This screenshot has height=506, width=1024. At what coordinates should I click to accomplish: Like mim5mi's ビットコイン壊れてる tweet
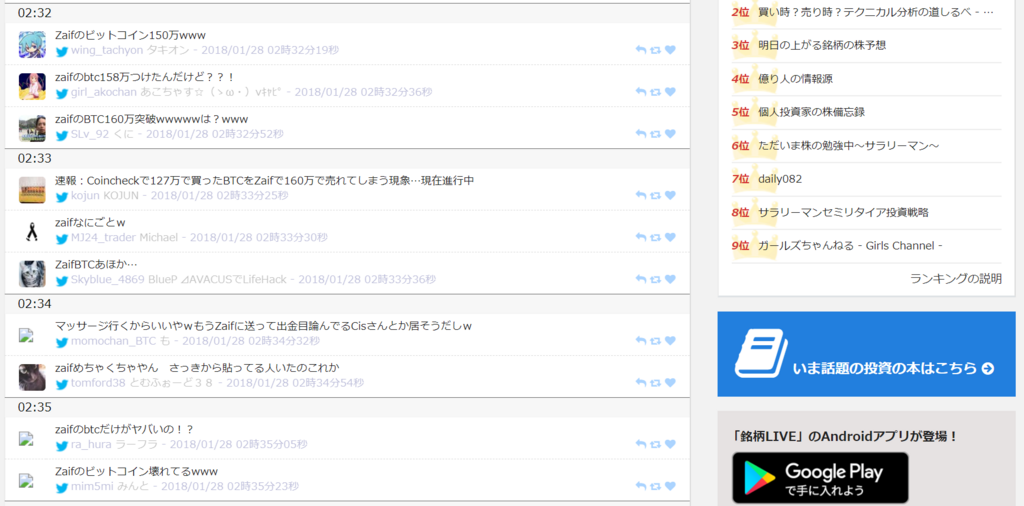669,486
